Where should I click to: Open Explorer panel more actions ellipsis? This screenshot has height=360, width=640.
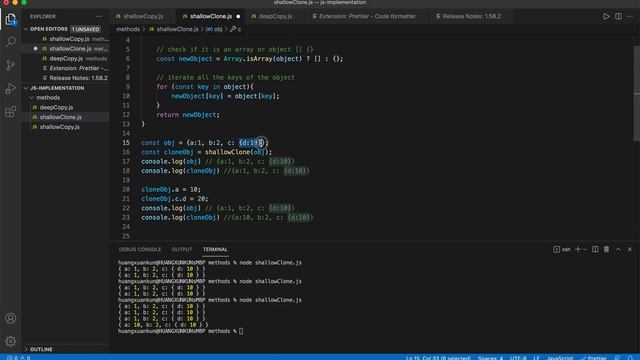coord(99,17)
